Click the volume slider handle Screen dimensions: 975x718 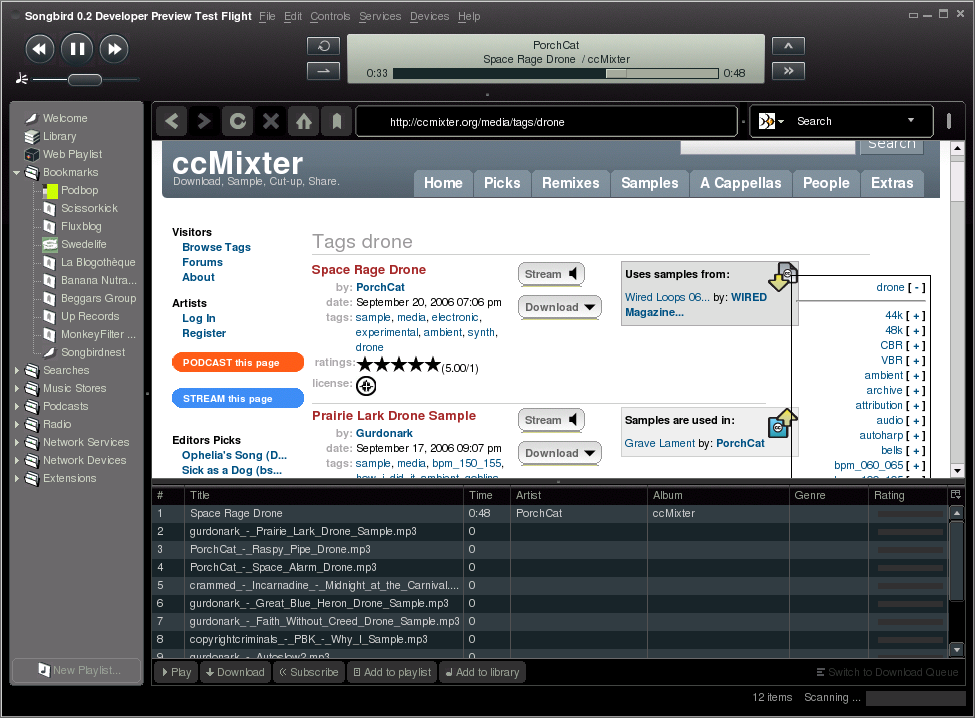(84, 79)
